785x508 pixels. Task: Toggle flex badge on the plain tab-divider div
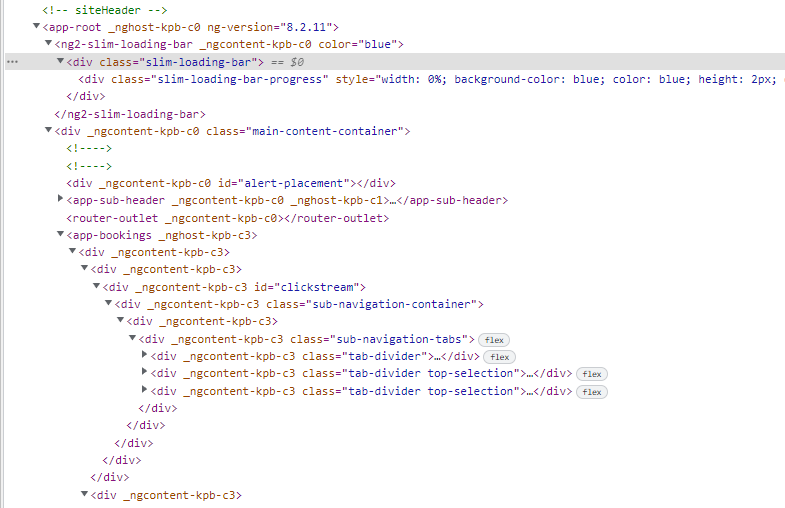pos(499,357)
